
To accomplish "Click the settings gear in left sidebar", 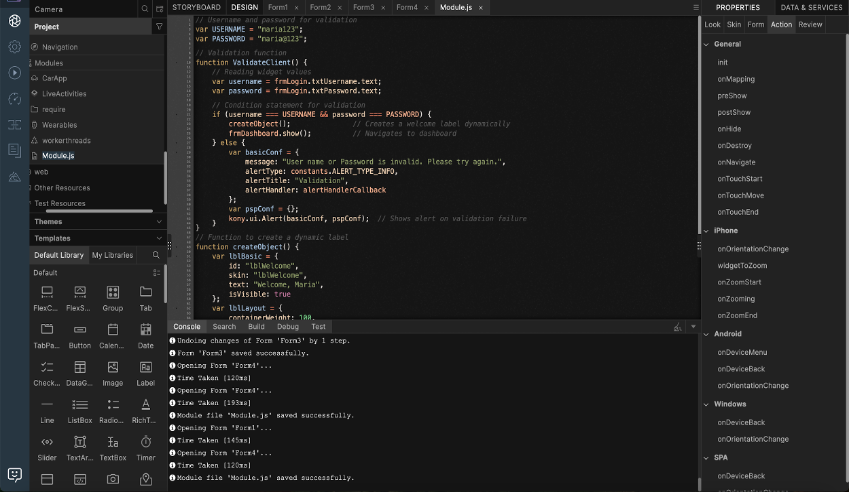I will pos(14,46).
